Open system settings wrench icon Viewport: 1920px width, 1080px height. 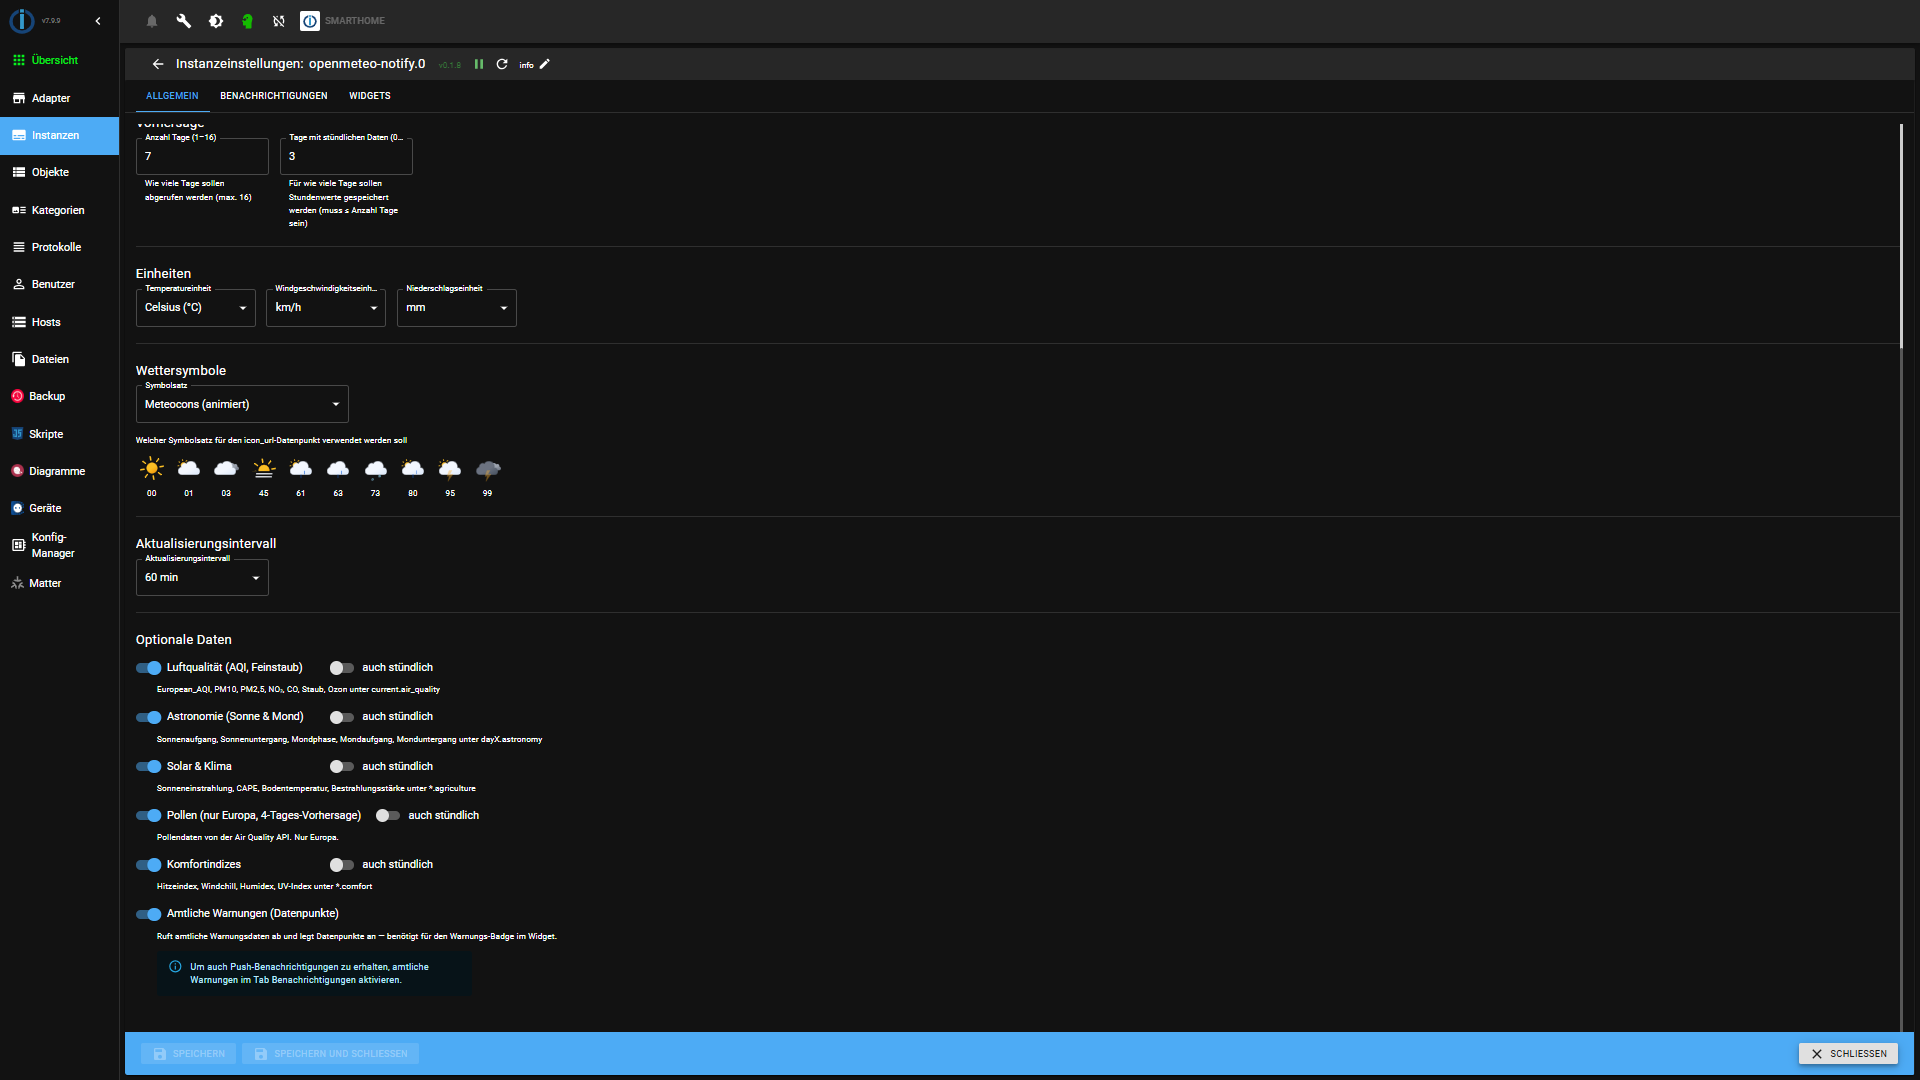tap(184, 21)
